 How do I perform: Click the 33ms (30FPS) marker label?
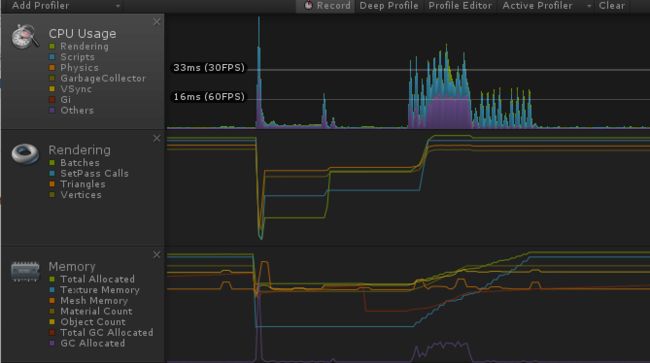pyautogui.click(x=209, y=68)
